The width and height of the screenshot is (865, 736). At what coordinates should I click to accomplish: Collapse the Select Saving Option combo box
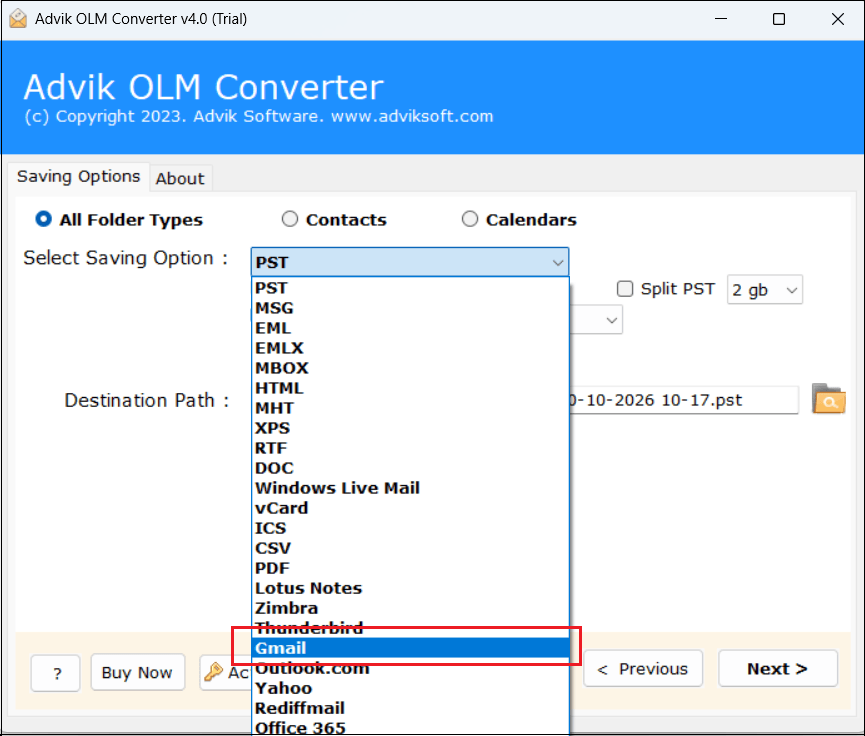(x=410, y=262)
